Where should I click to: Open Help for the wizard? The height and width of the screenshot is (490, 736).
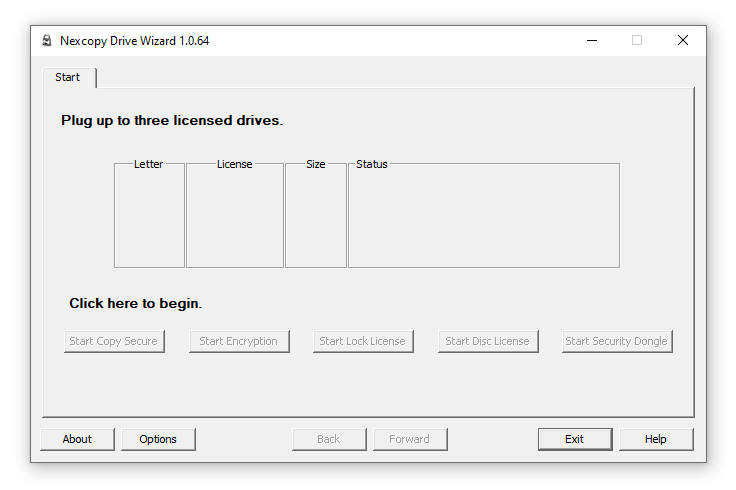(x=655, y=439)
